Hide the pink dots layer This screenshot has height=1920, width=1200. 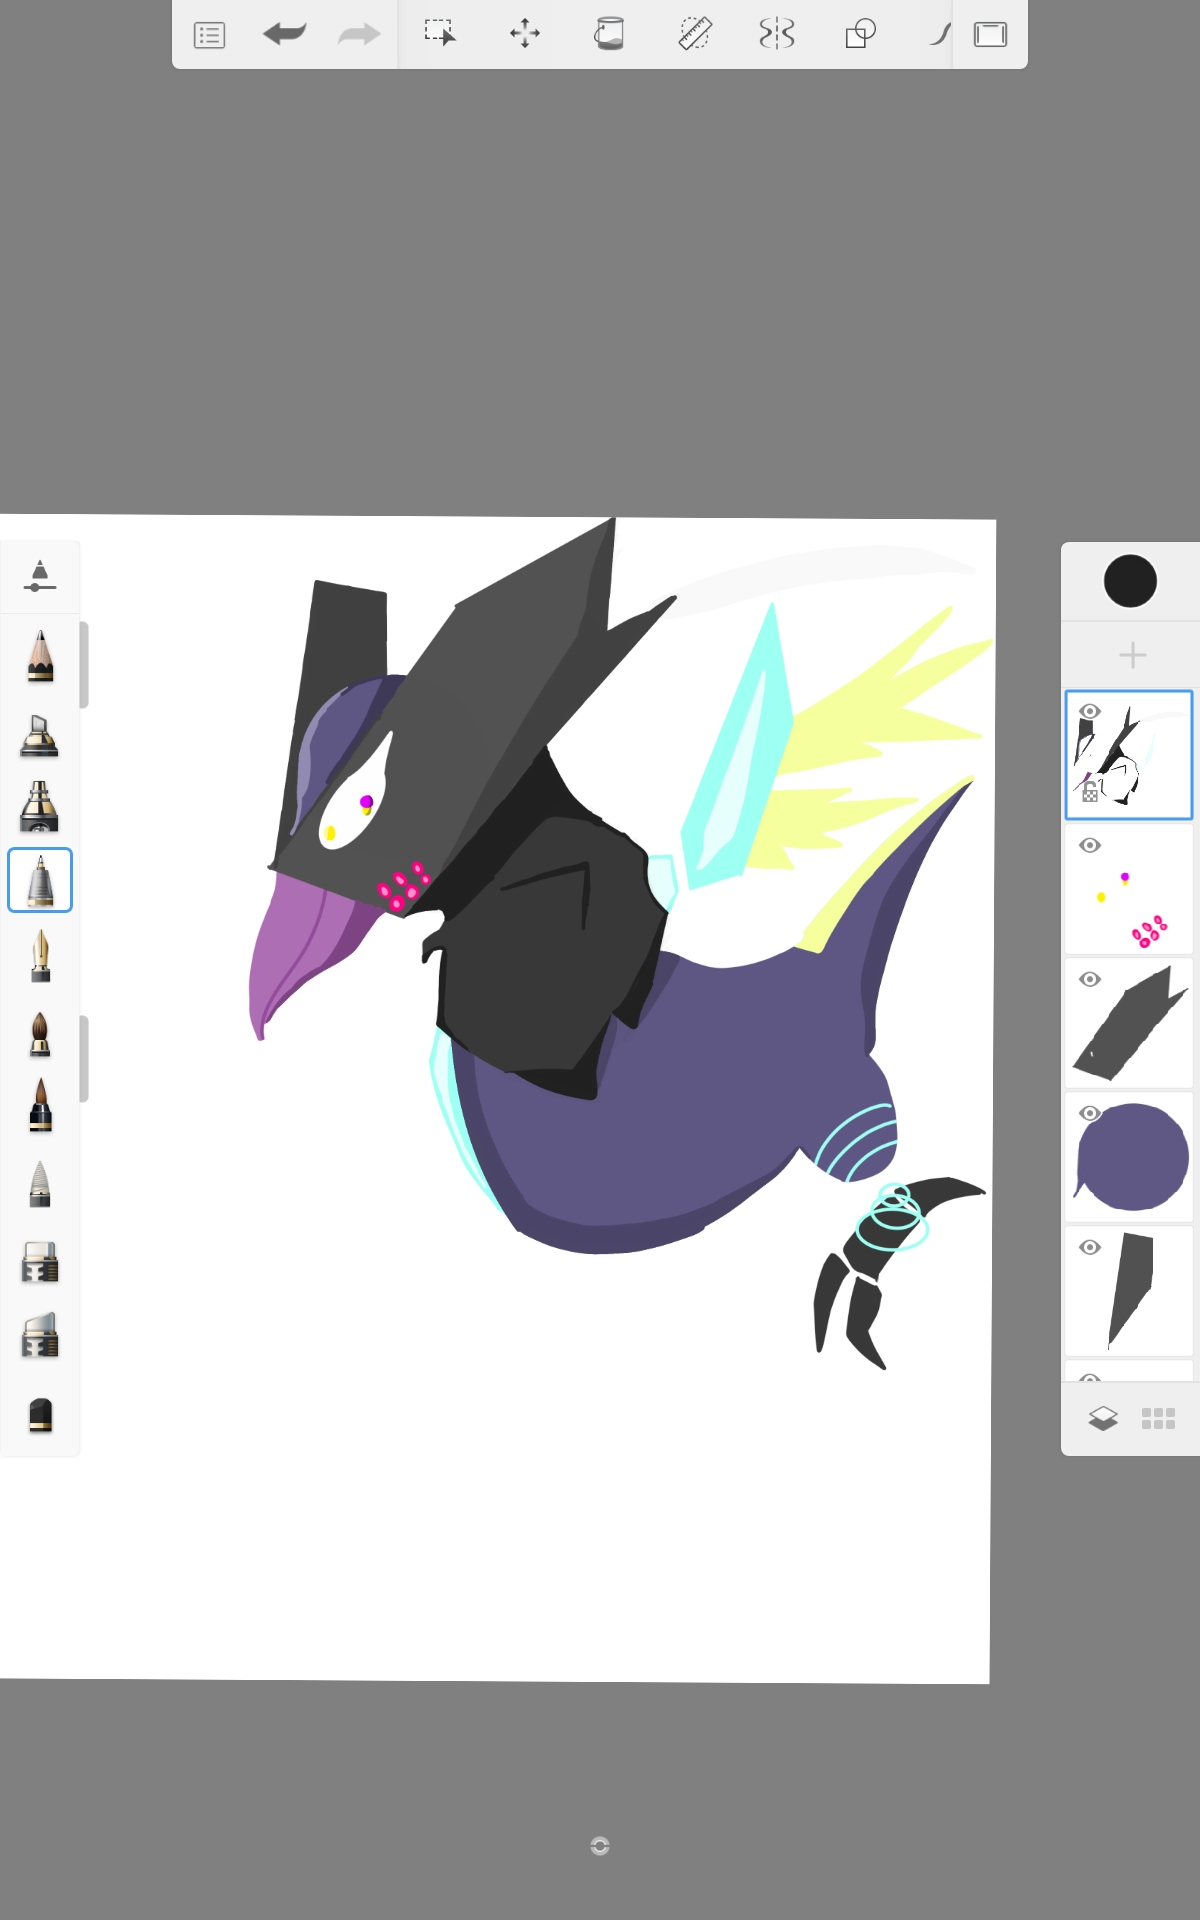[1090, 845]
